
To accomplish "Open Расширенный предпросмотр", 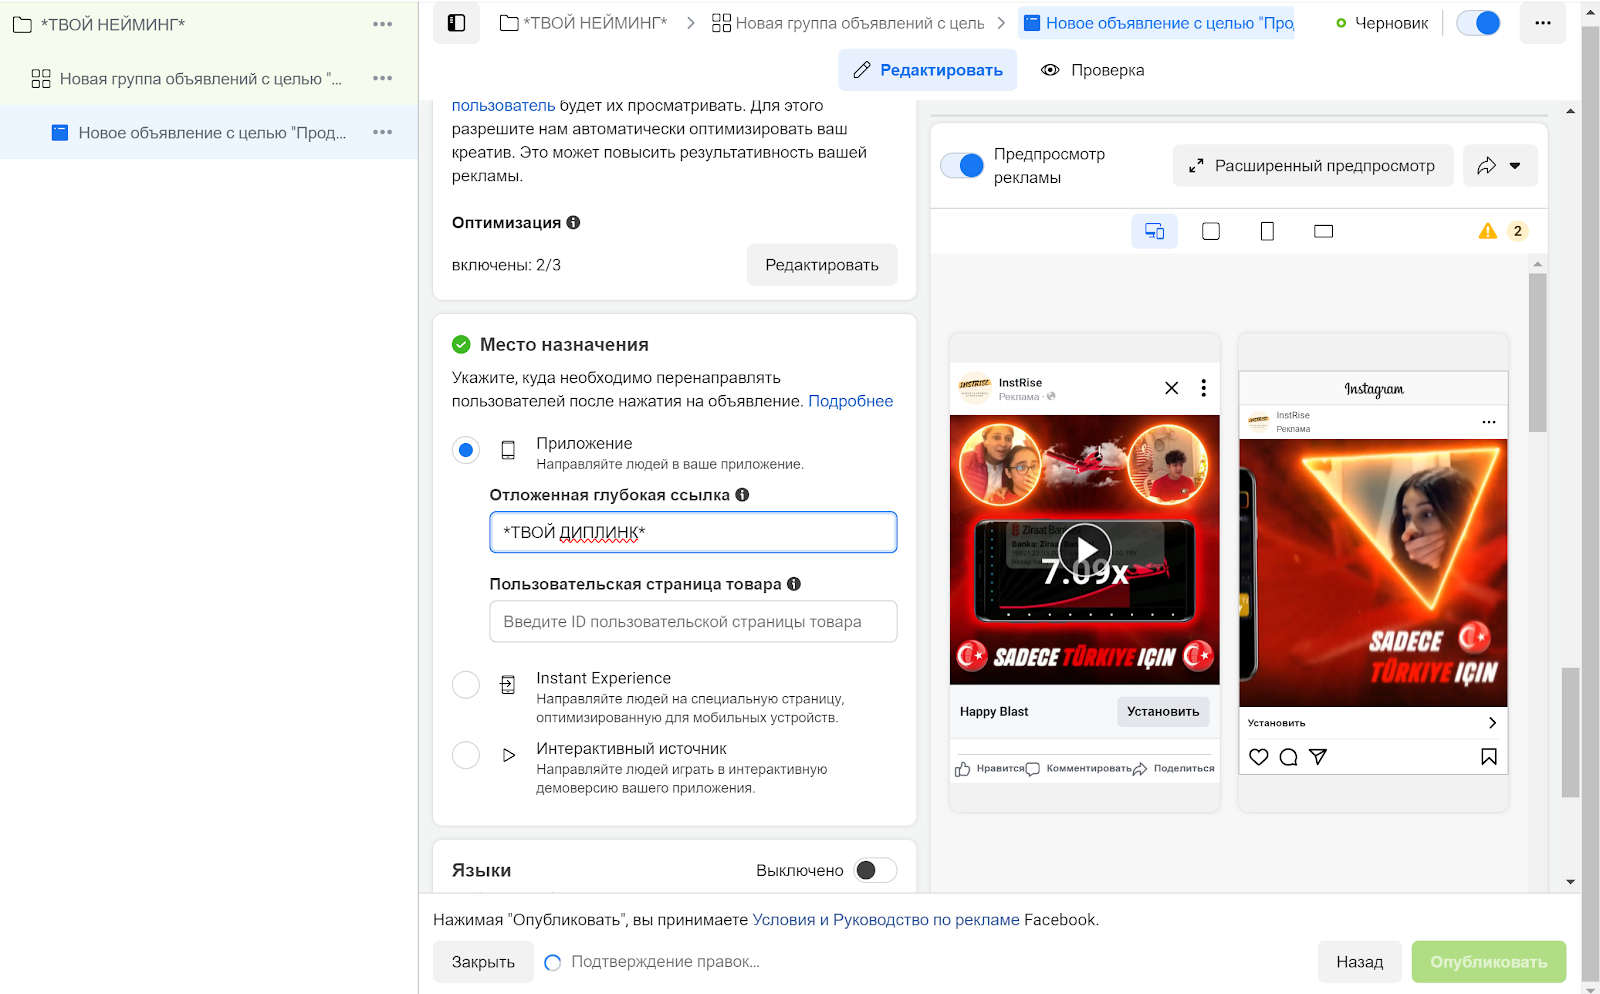I will [x=1312, y=166].
